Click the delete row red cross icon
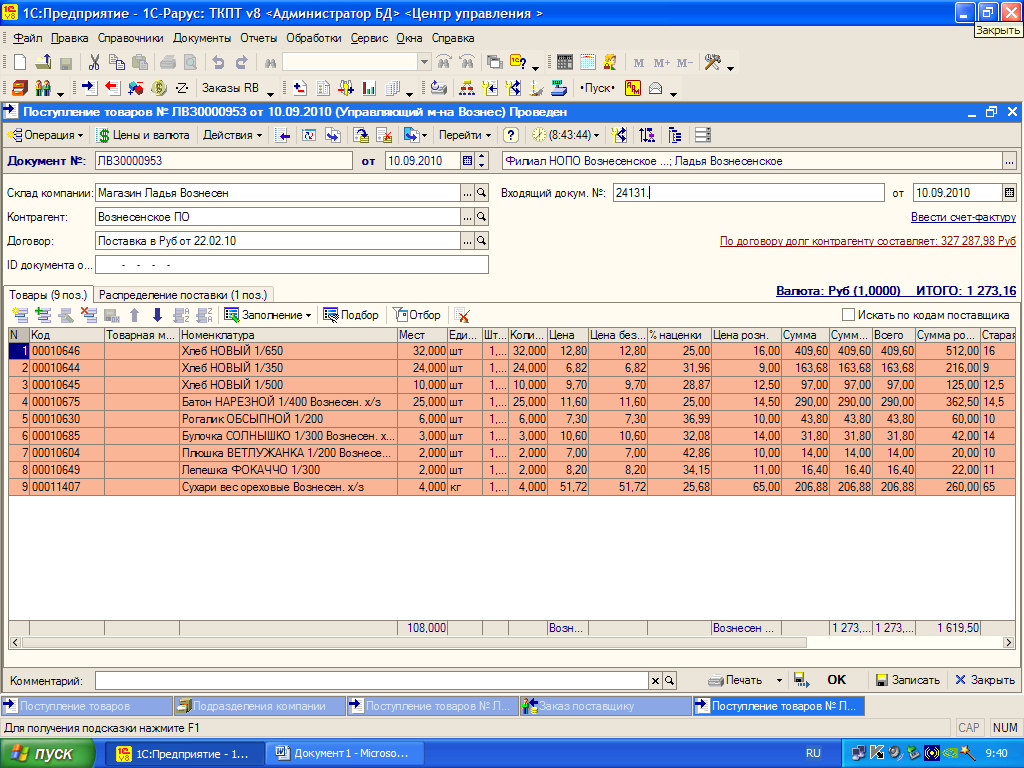The image size is (1024, 768). (x=88, y=315)
